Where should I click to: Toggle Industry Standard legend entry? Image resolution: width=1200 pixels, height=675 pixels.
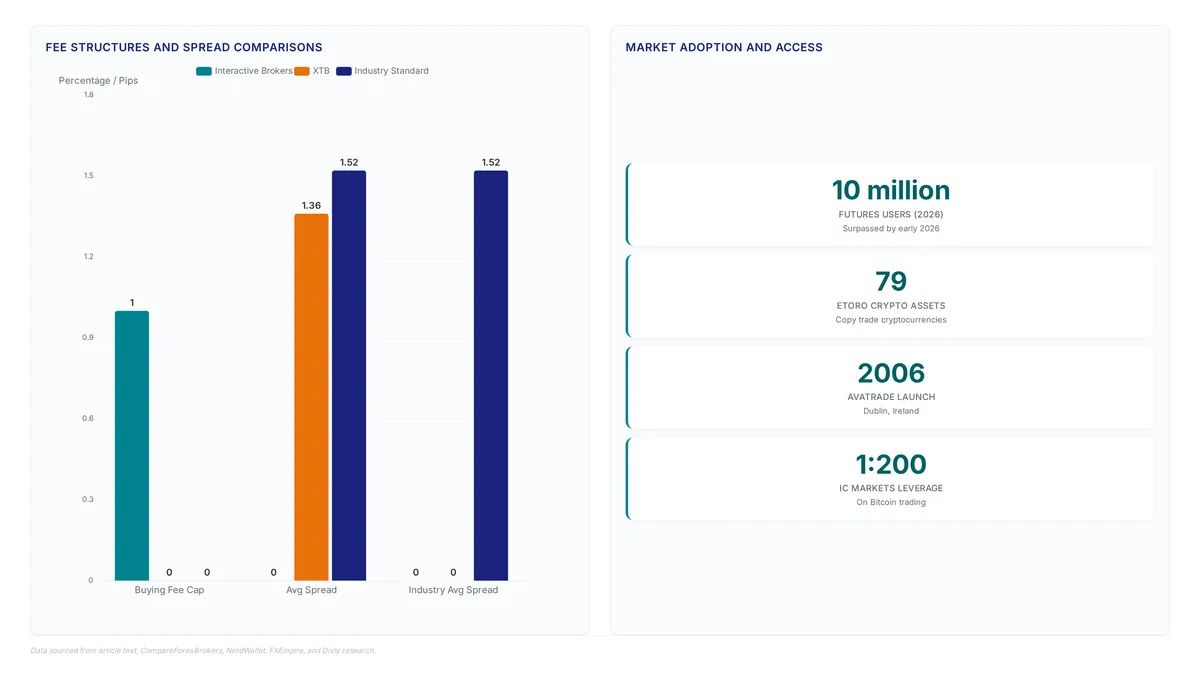(383, 71)
